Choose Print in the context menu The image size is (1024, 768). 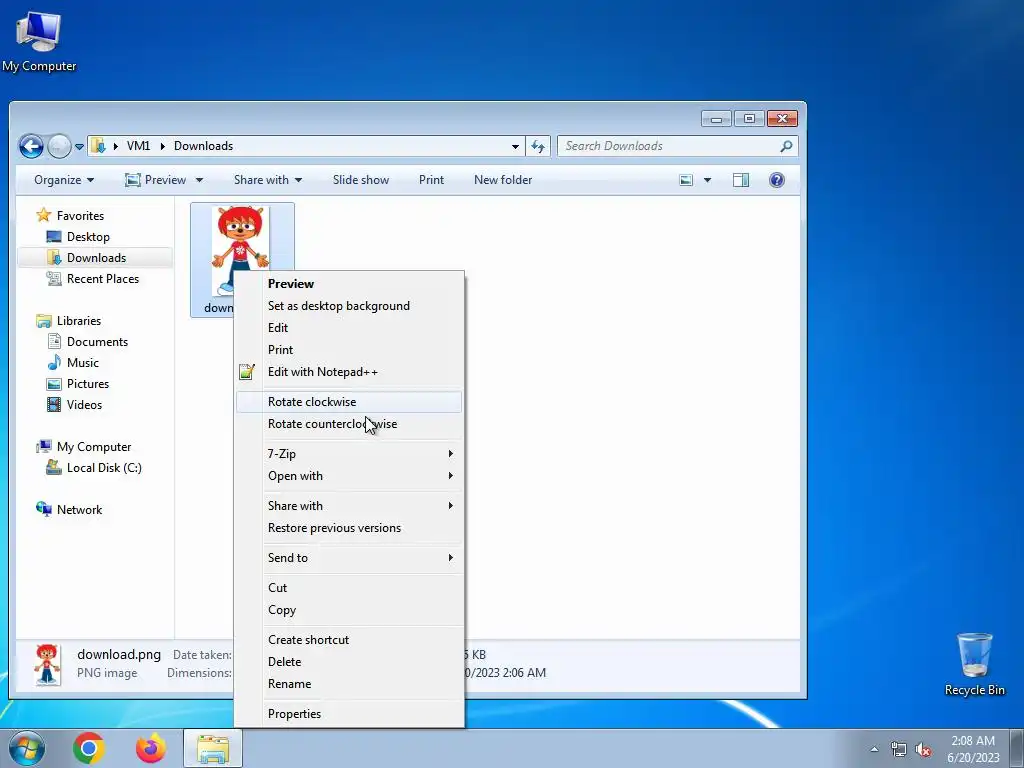[349, 350]
